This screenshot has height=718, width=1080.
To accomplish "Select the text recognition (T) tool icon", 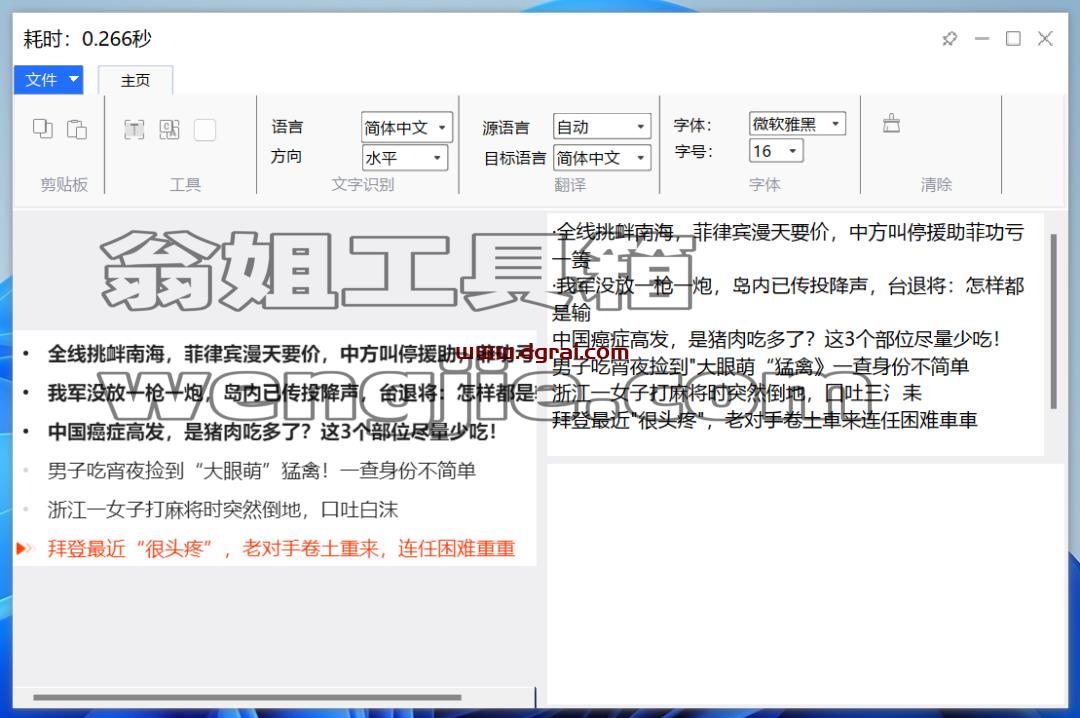I will coord(134,129).
